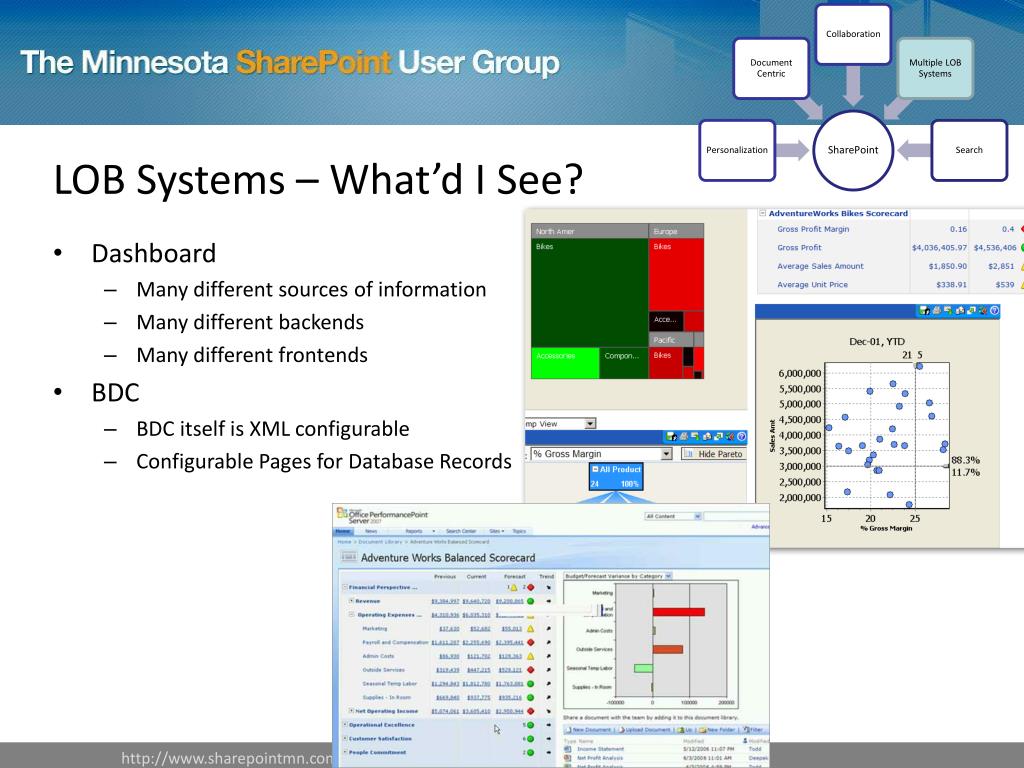The height and width of the screenshot is (768, 1024).
Task: Switch to the News tab
Action: (371, 531)
